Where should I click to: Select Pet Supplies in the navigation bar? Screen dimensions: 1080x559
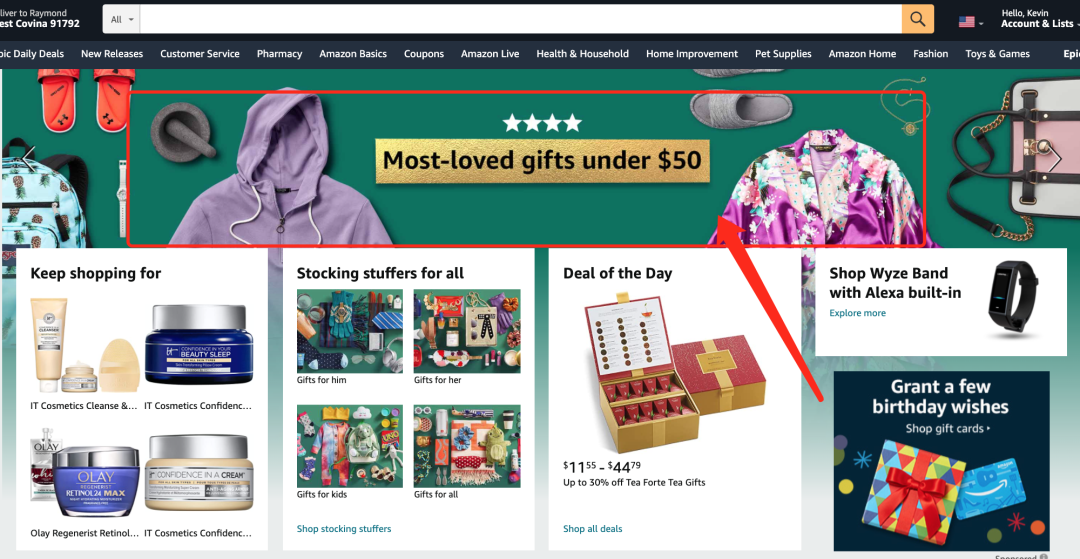point(783,54)
